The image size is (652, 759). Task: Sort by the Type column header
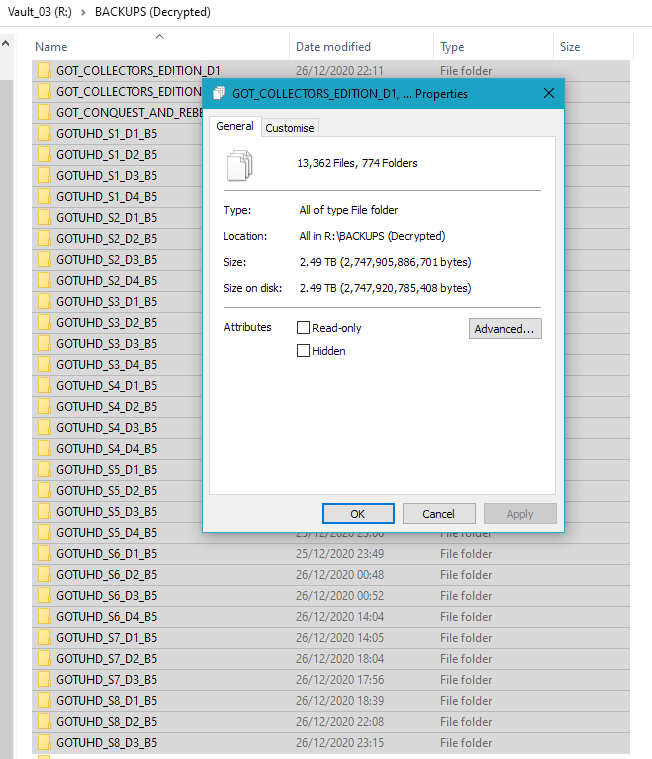pyautogui.click(x=452, y=47)
